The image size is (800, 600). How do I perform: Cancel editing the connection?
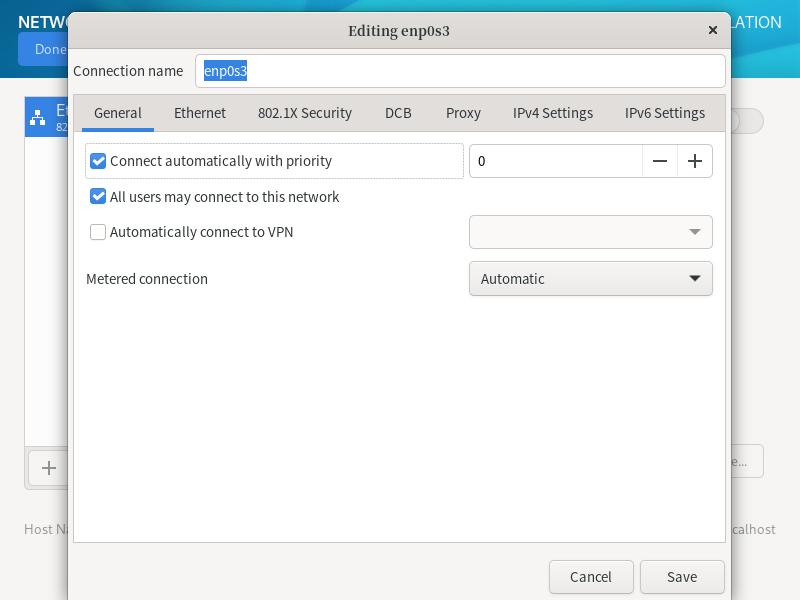point(591,577)
